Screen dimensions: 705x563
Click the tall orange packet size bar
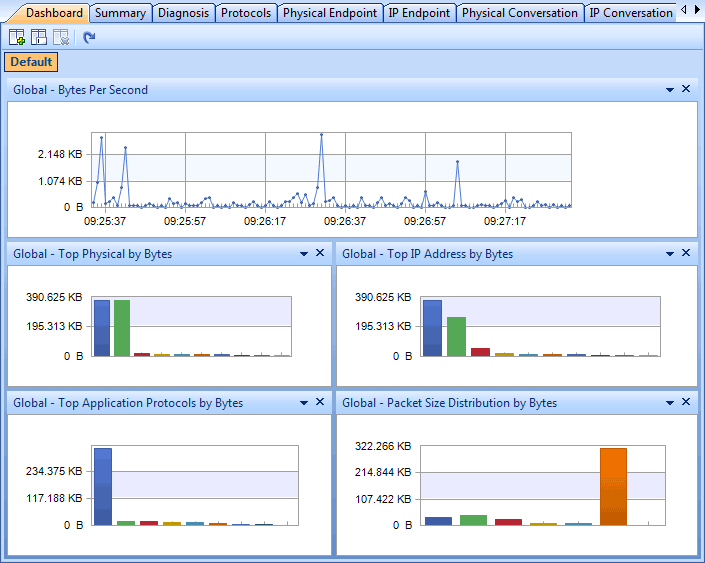[613, 487]
